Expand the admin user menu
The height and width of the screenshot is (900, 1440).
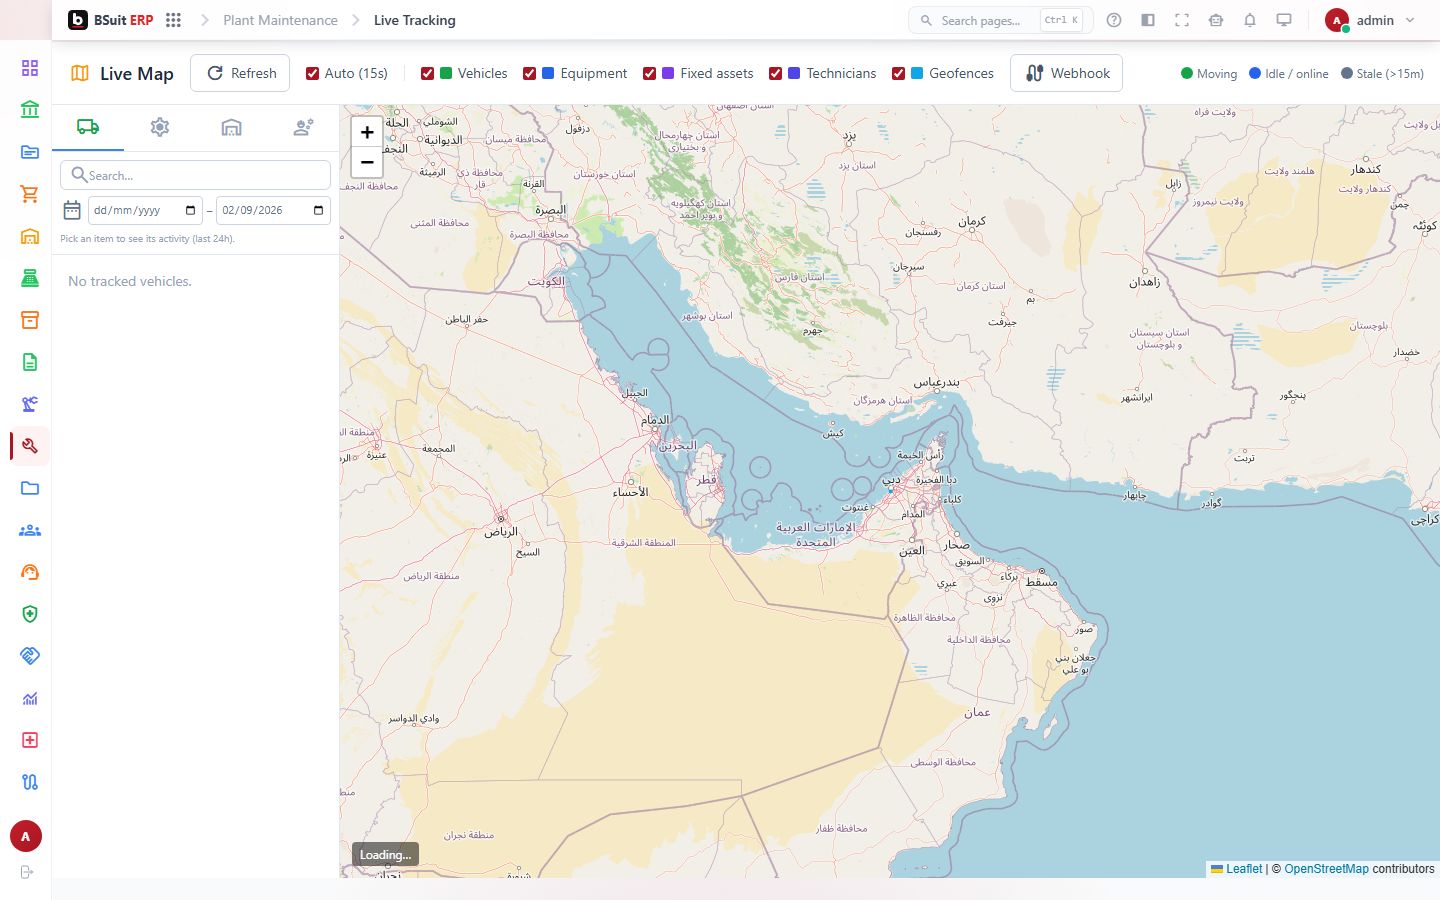click(1370, 20)
